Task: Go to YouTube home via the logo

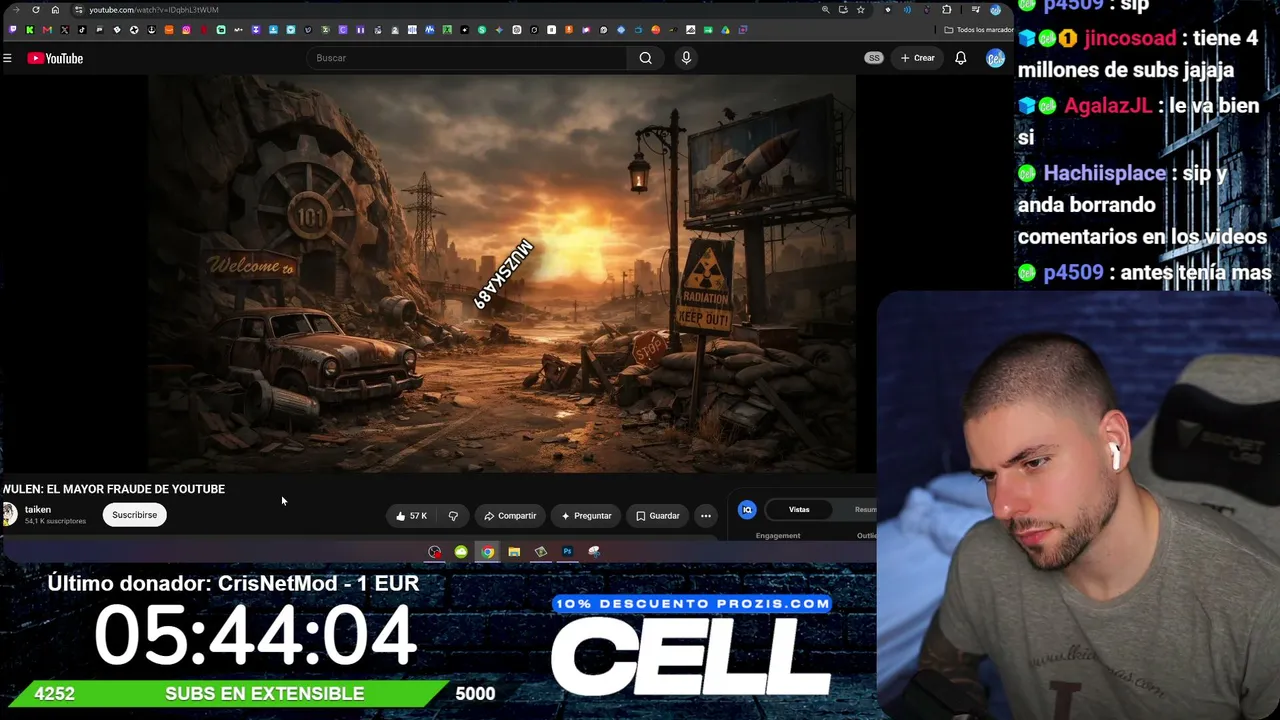Action: pos(55,58)
